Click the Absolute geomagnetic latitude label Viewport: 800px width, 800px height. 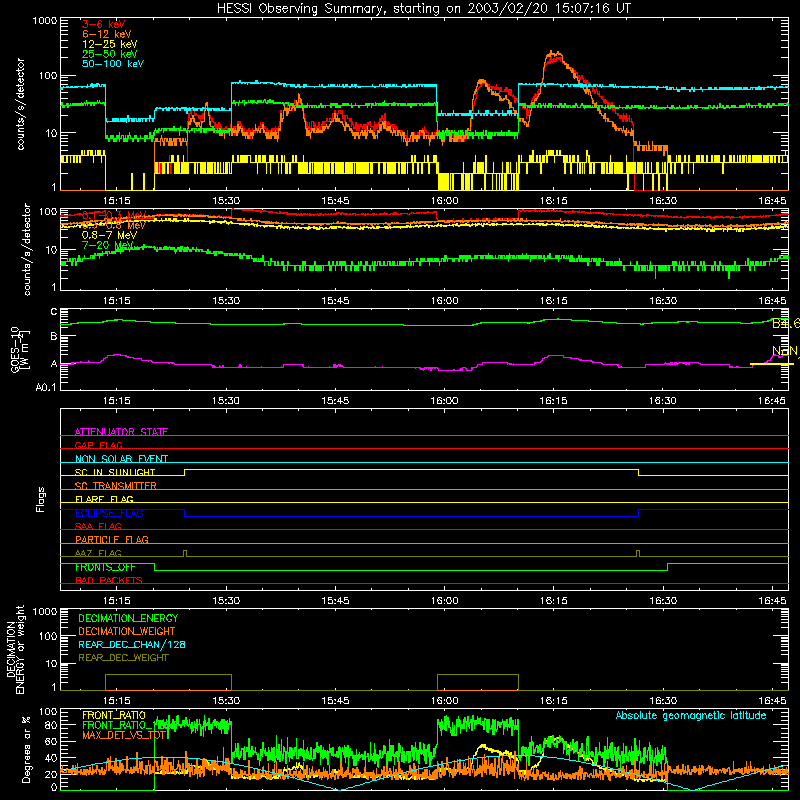tap(691, 715)
